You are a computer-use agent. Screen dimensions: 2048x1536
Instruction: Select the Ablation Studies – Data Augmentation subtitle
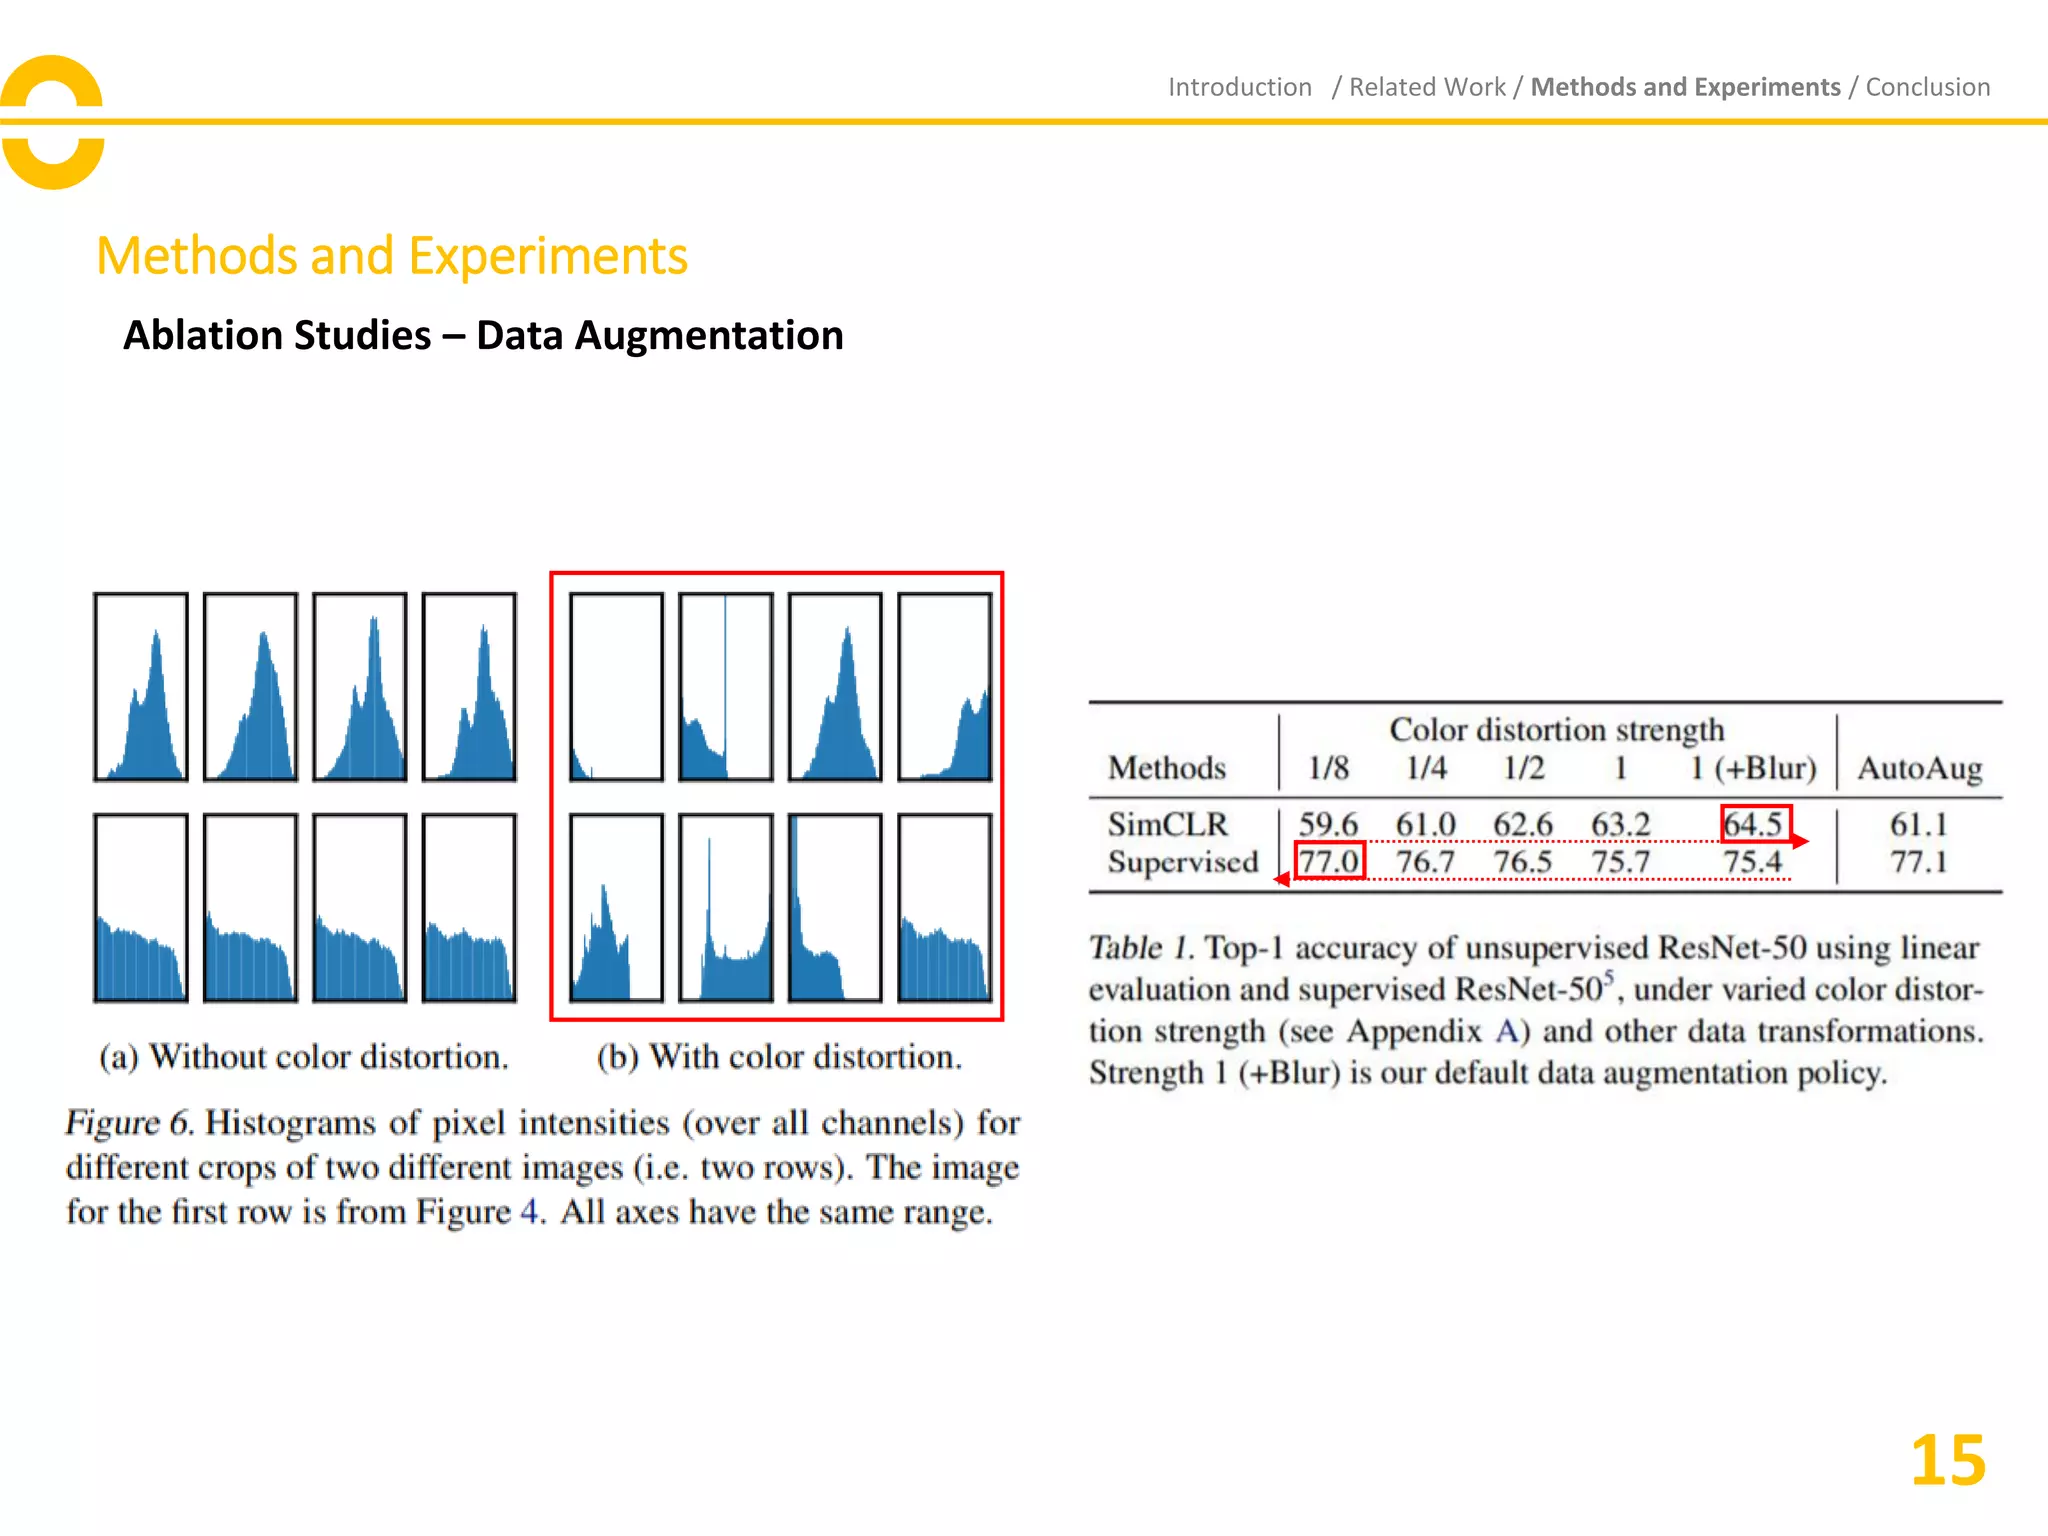(x=483, y=335)
